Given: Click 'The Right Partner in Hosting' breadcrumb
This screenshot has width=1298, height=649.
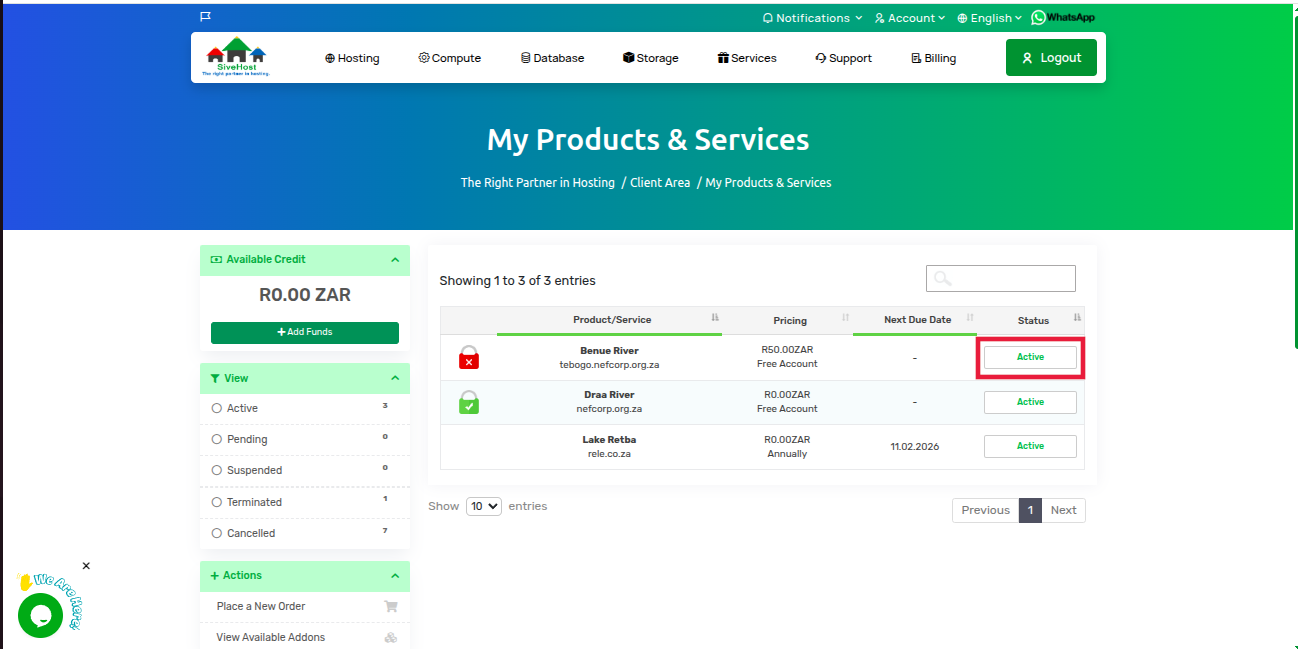Looking at the screenshot, I should pyautogui.click(x=537, y=183).
